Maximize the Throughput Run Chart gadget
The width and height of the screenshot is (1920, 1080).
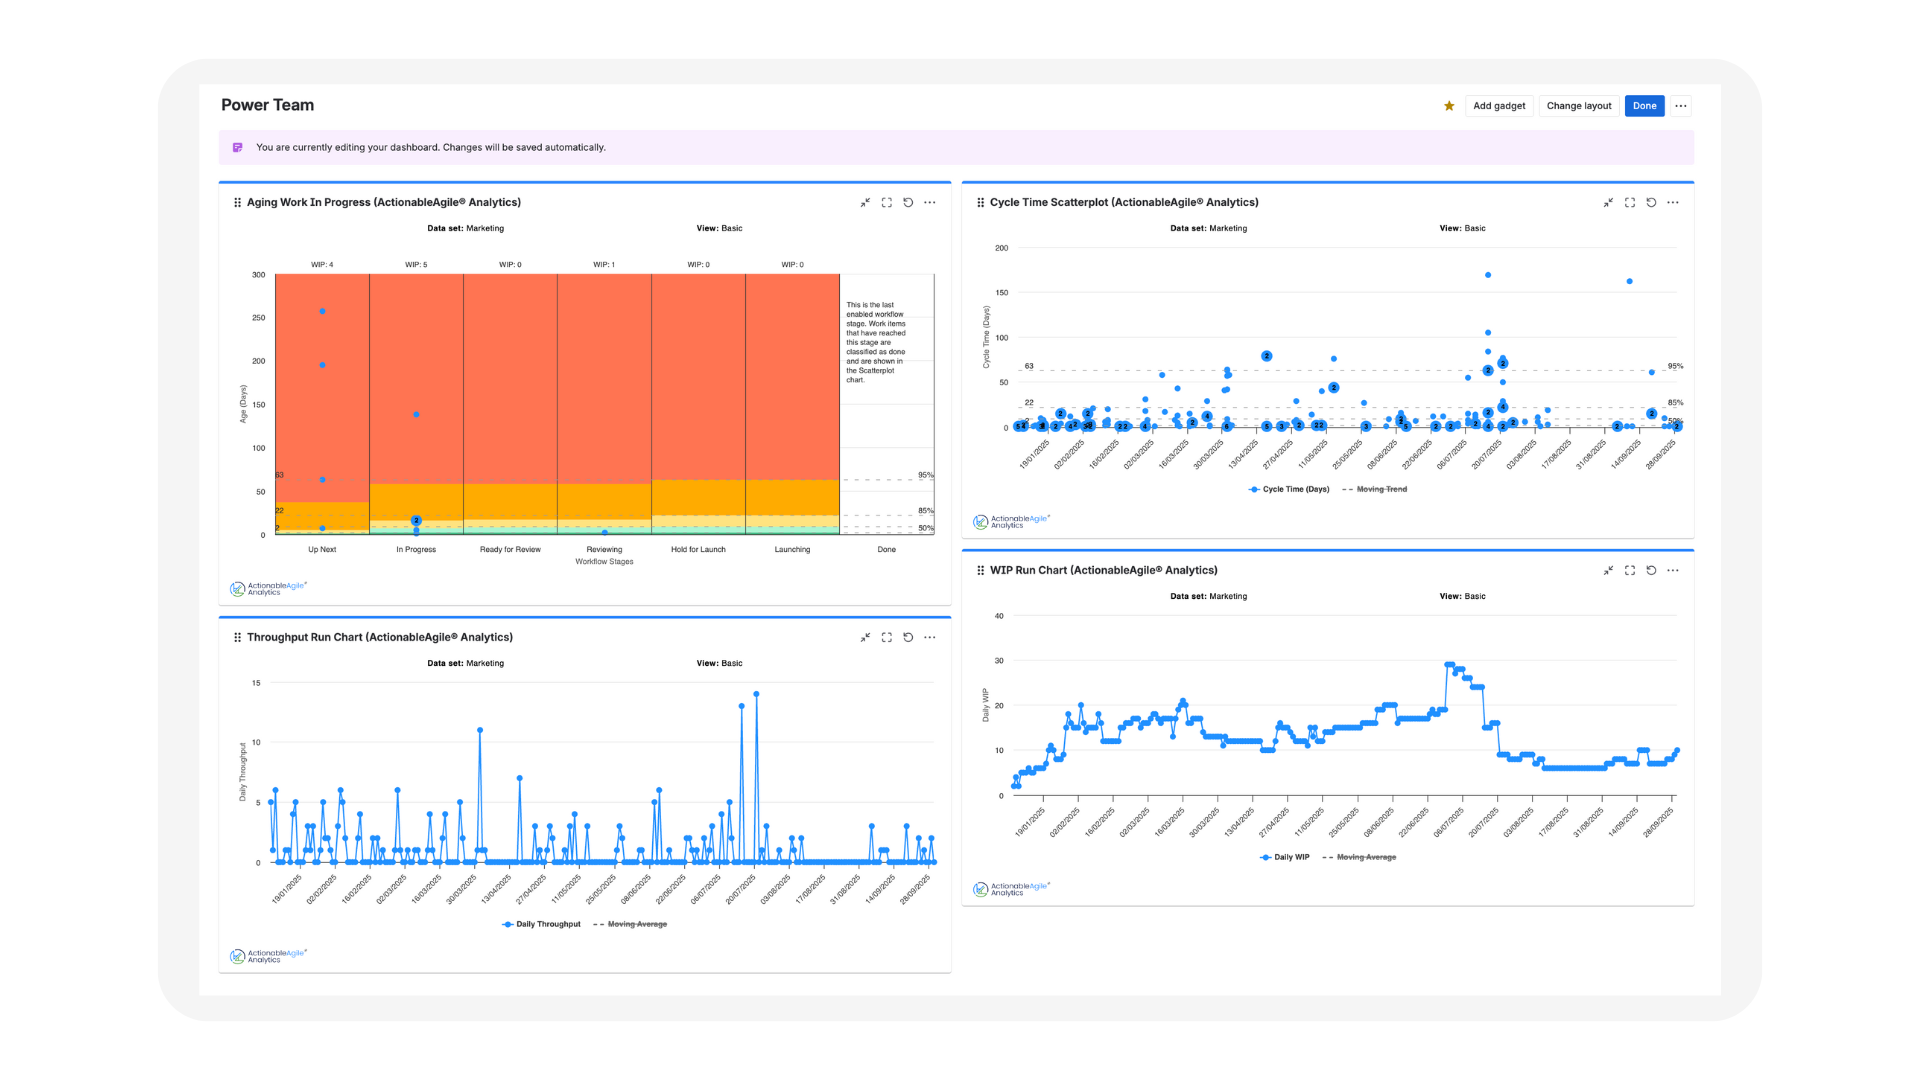(887, 638)
